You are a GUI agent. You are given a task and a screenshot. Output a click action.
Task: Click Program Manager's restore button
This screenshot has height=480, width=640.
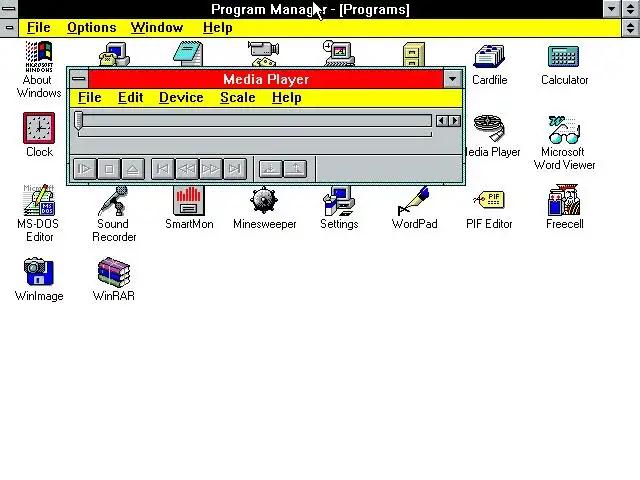pyautogui.click(x=631, y=9)
